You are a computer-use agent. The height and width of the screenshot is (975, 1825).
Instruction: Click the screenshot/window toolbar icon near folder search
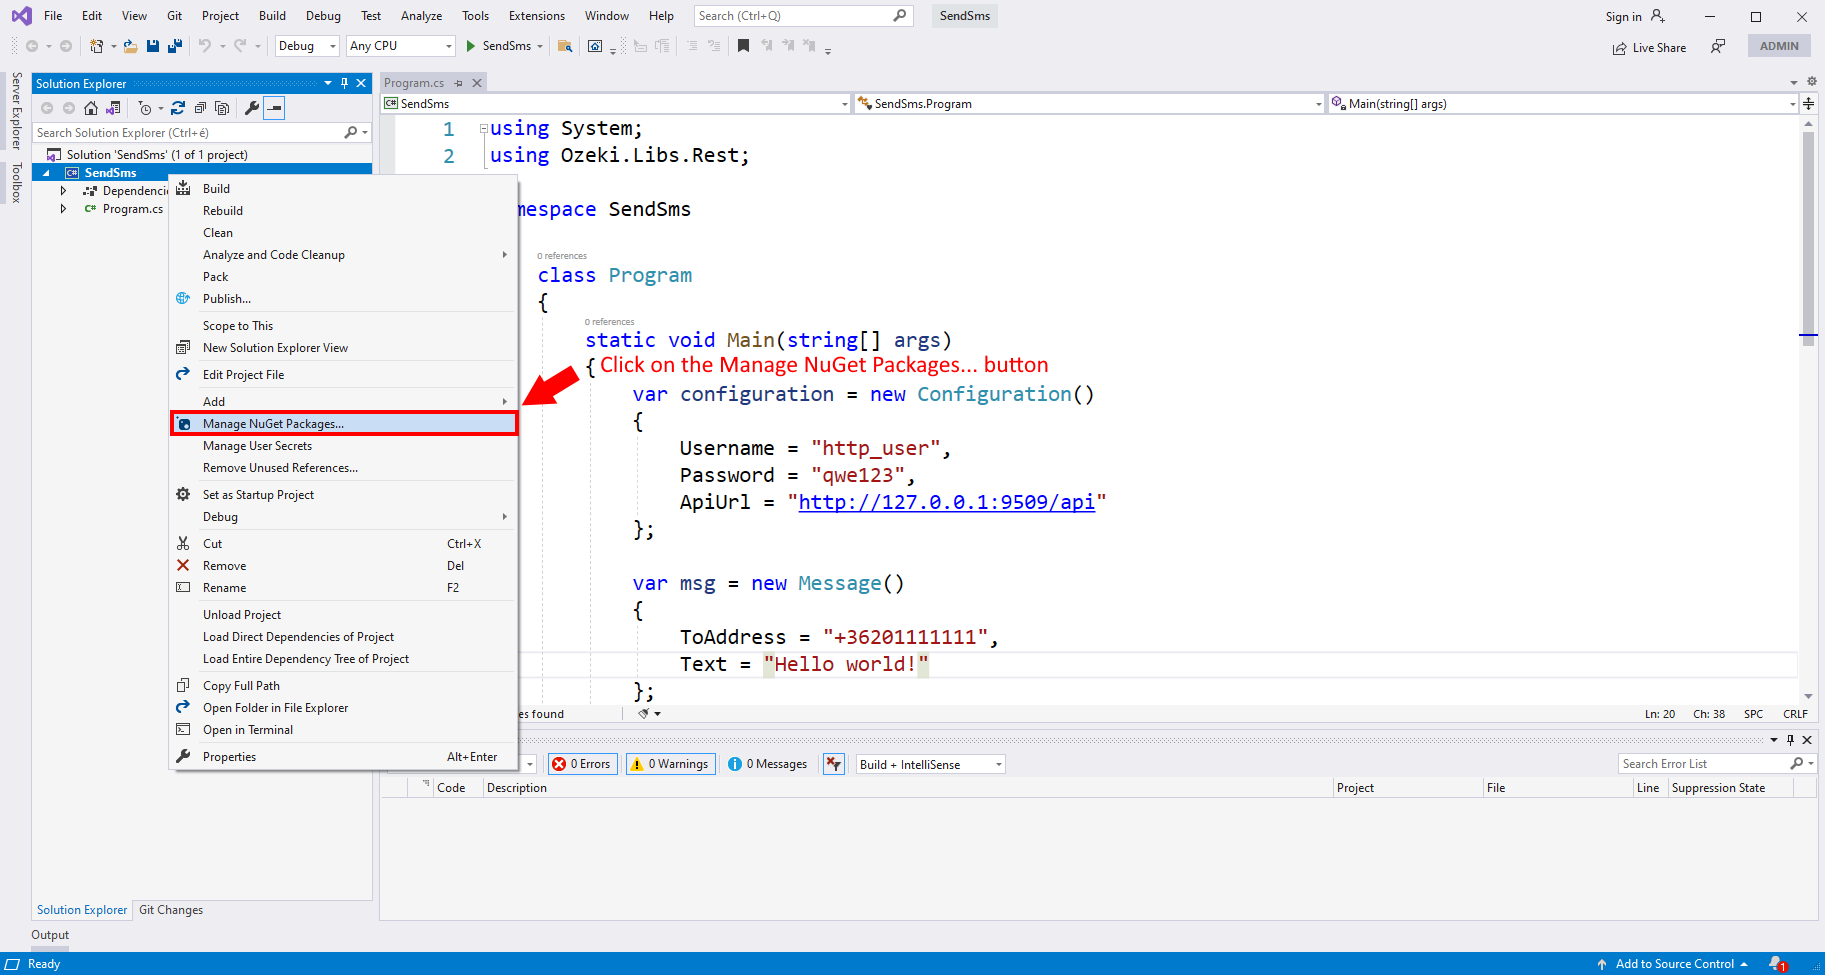click(x=595, y=46)
